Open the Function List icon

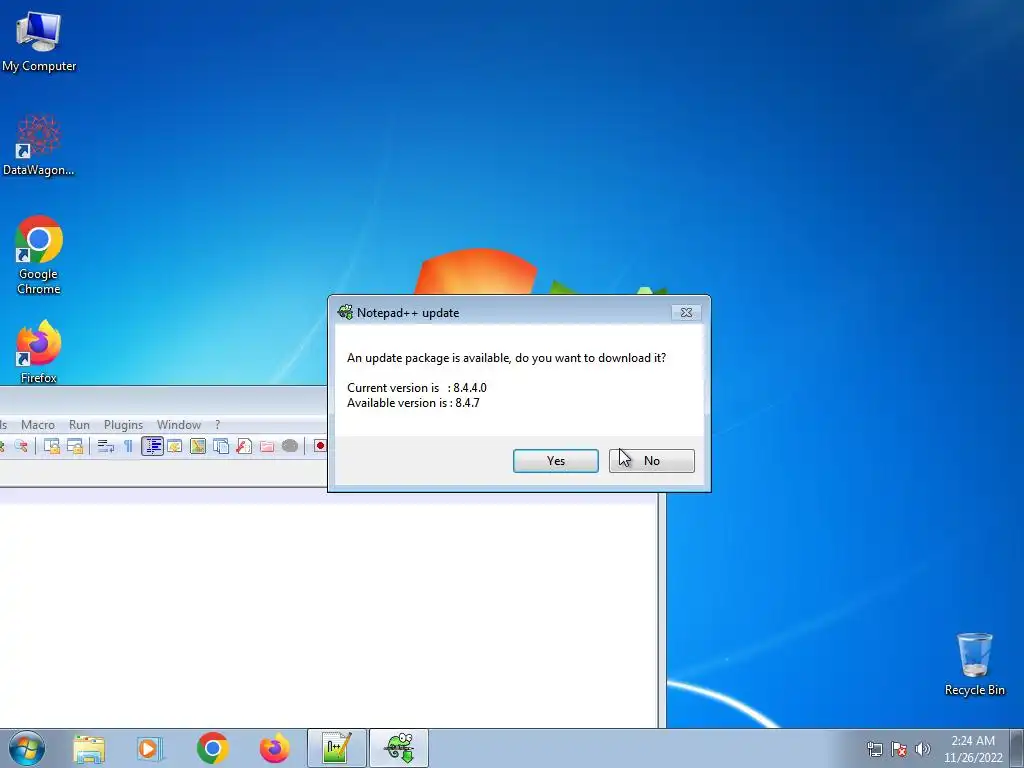pos(244,446)
